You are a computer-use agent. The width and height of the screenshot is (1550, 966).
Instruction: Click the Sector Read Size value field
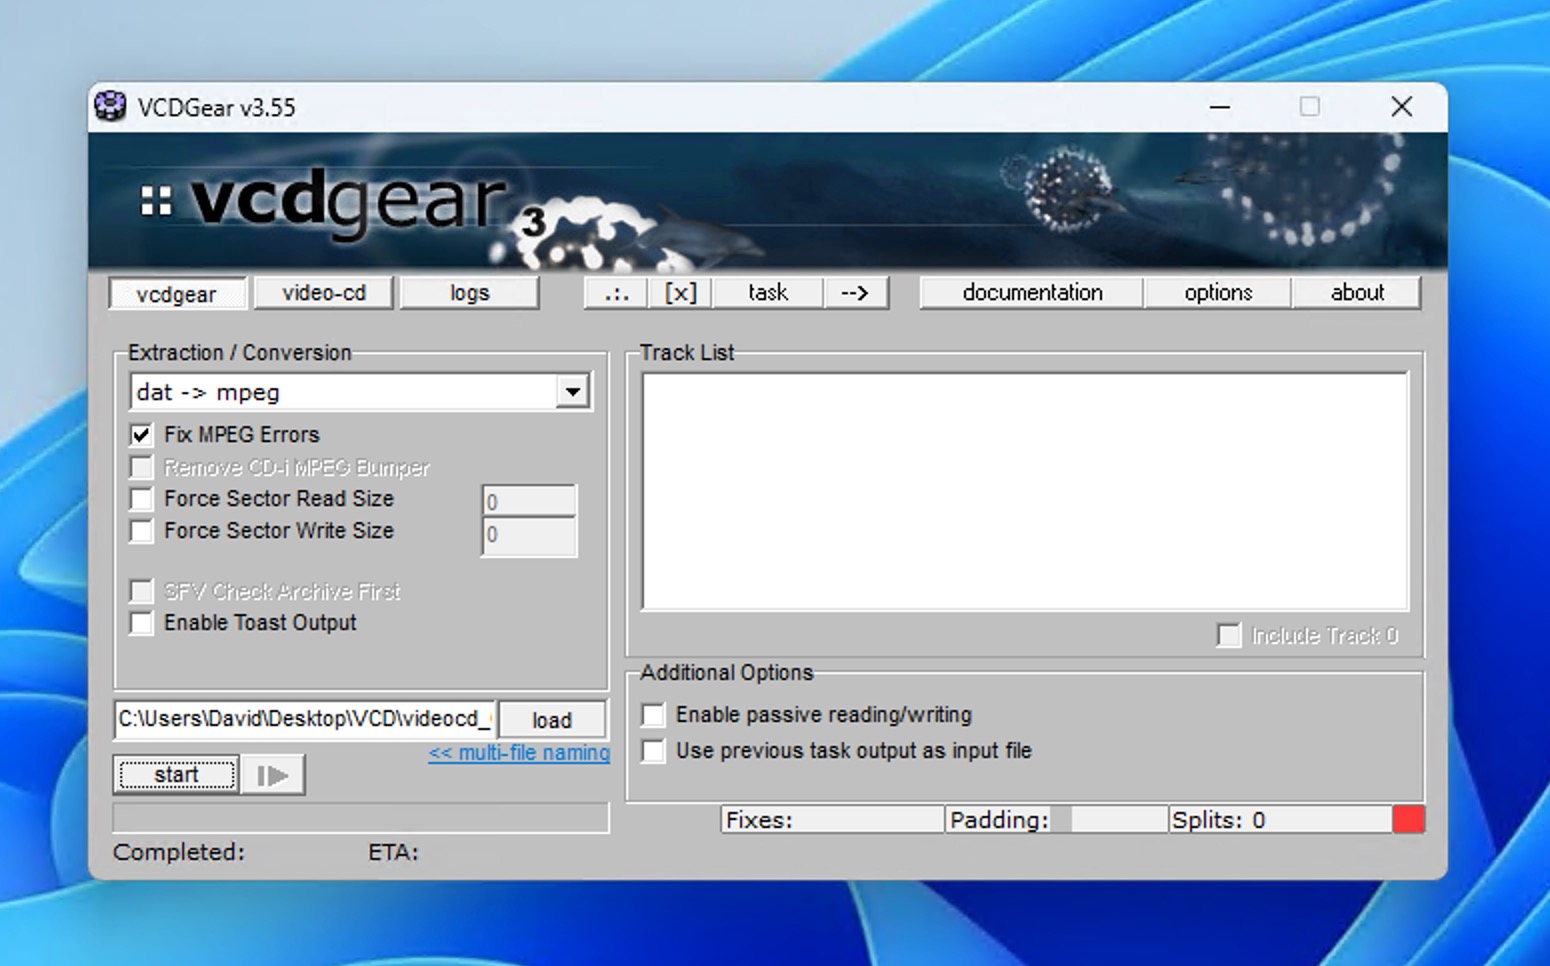click(x=529, y=501)
